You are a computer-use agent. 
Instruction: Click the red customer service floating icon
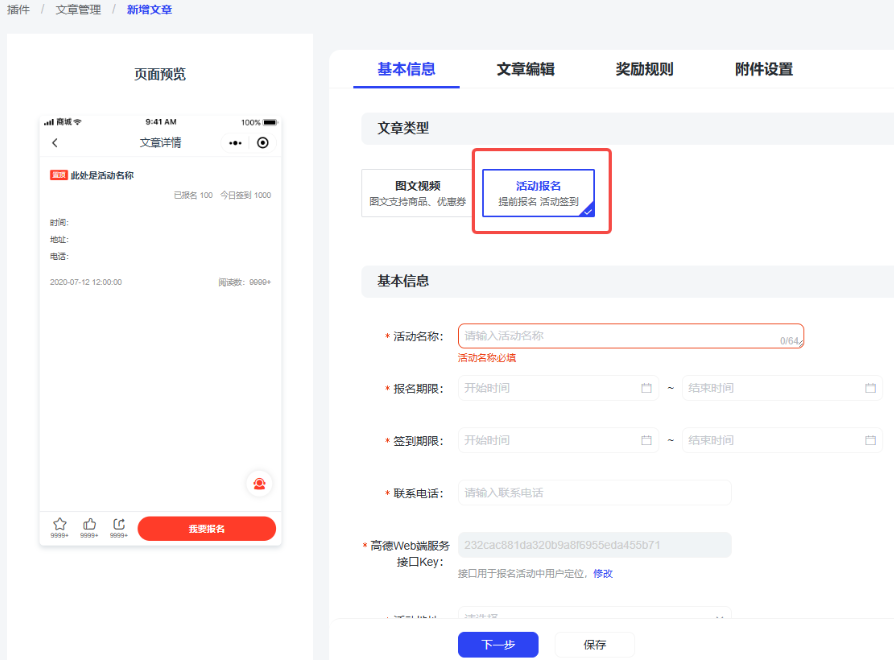pyautogui.click(x=259, y=484)
